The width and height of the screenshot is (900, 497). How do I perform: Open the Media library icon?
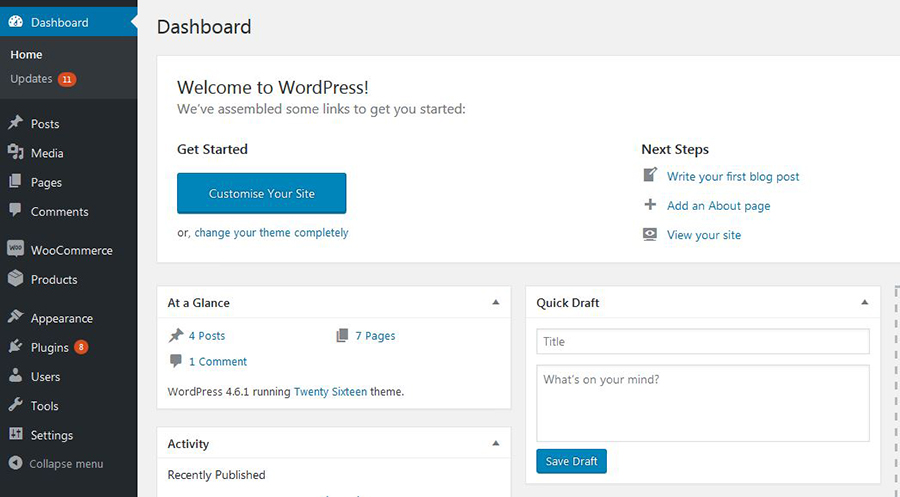point(15,152)
